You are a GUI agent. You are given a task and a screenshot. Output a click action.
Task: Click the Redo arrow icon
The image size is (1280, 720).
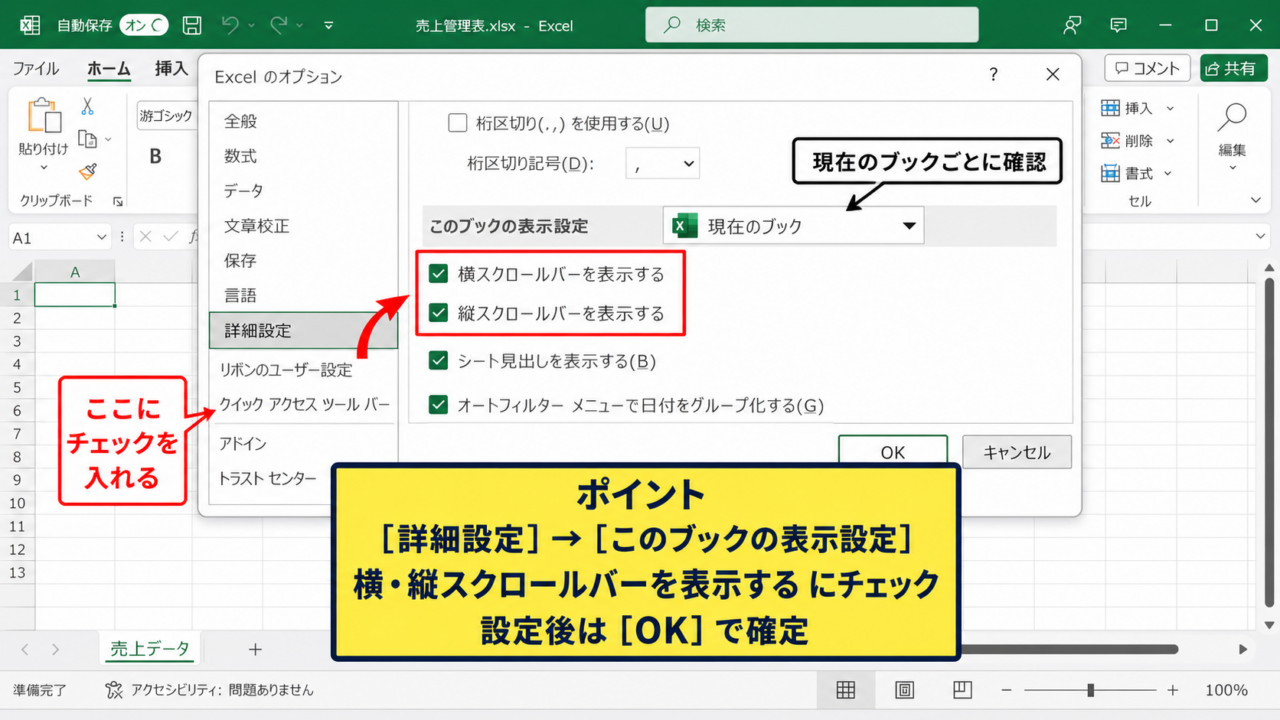(x=279, y=25)
